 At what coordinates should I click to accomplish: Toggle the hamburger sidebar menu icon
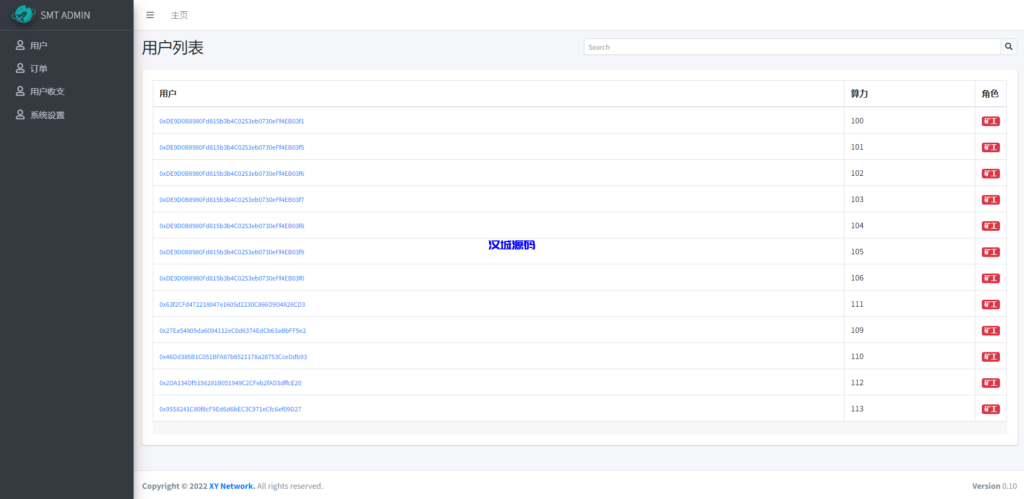point(150,15)
